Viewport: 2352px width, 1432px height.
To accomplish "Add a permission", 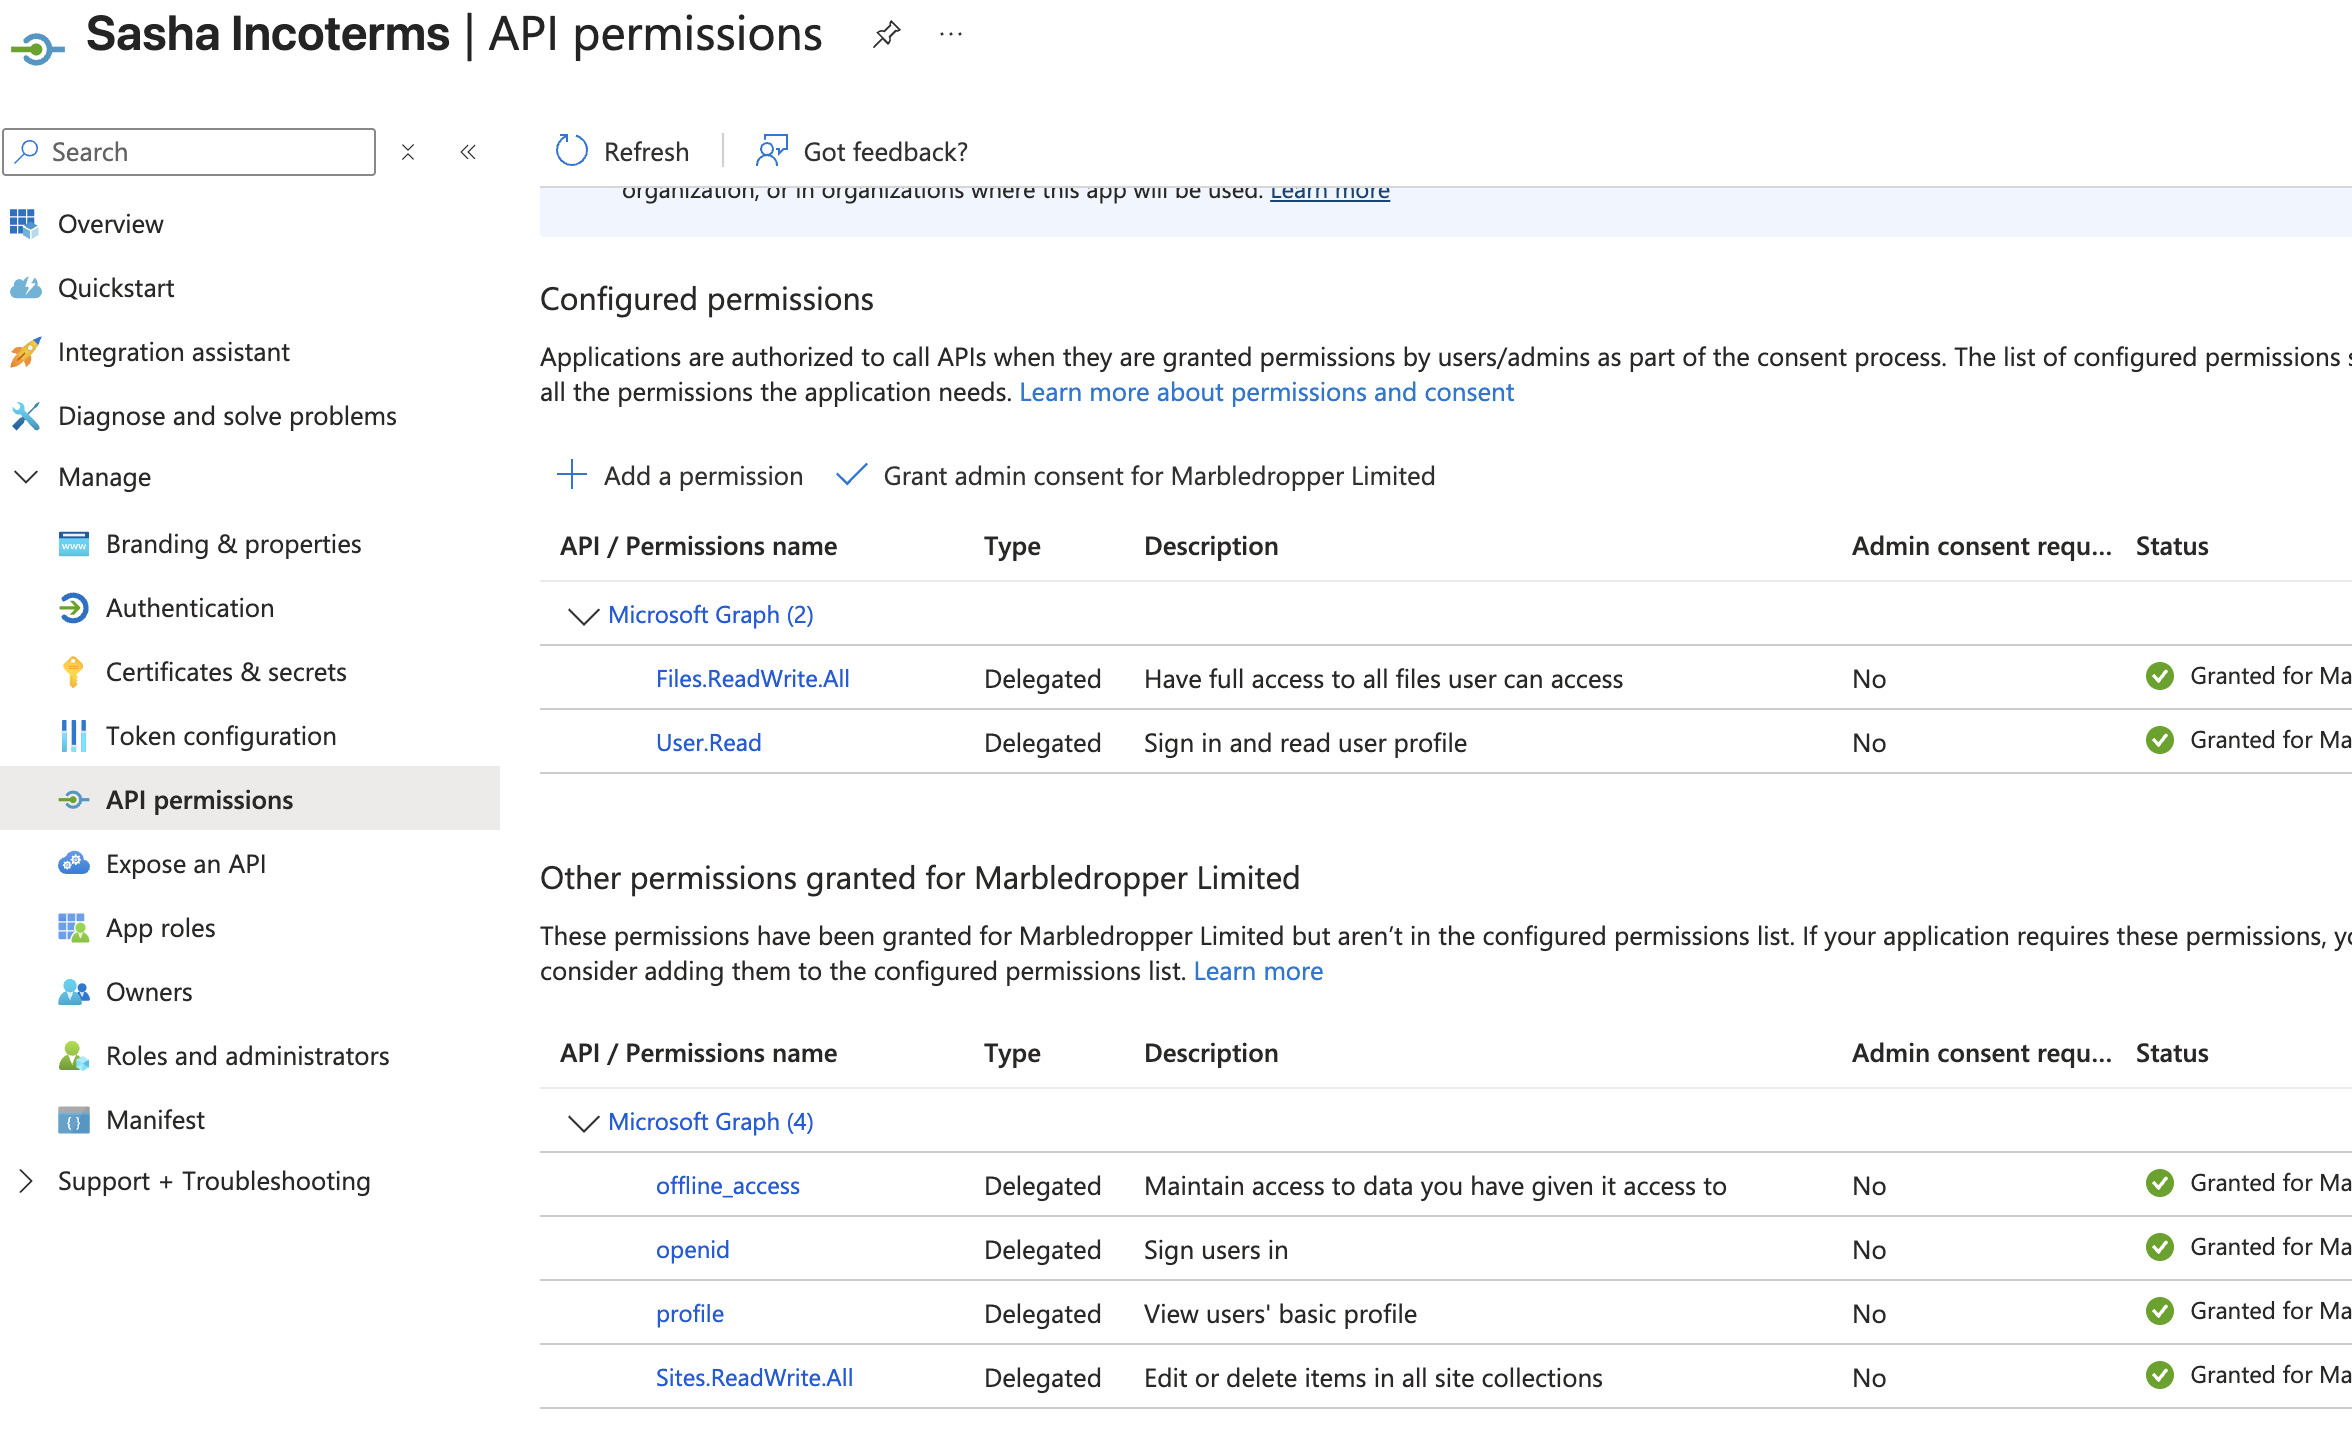I will 680,475.
